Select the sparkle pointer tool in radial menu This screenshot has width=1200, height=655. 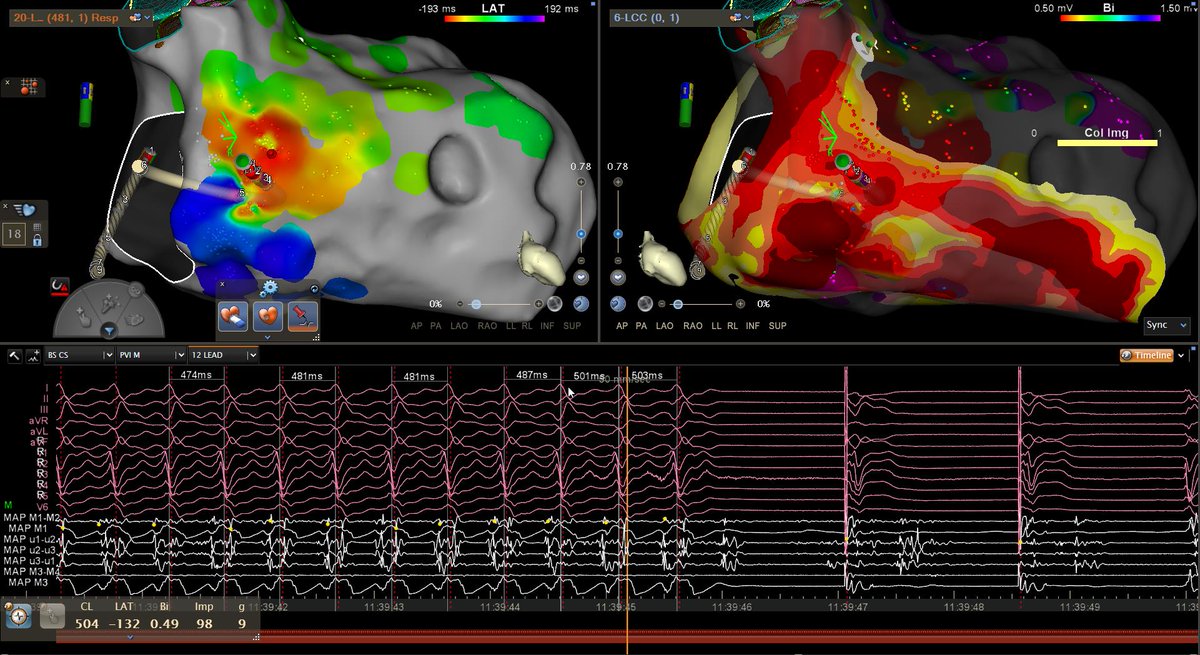point(108,304)
